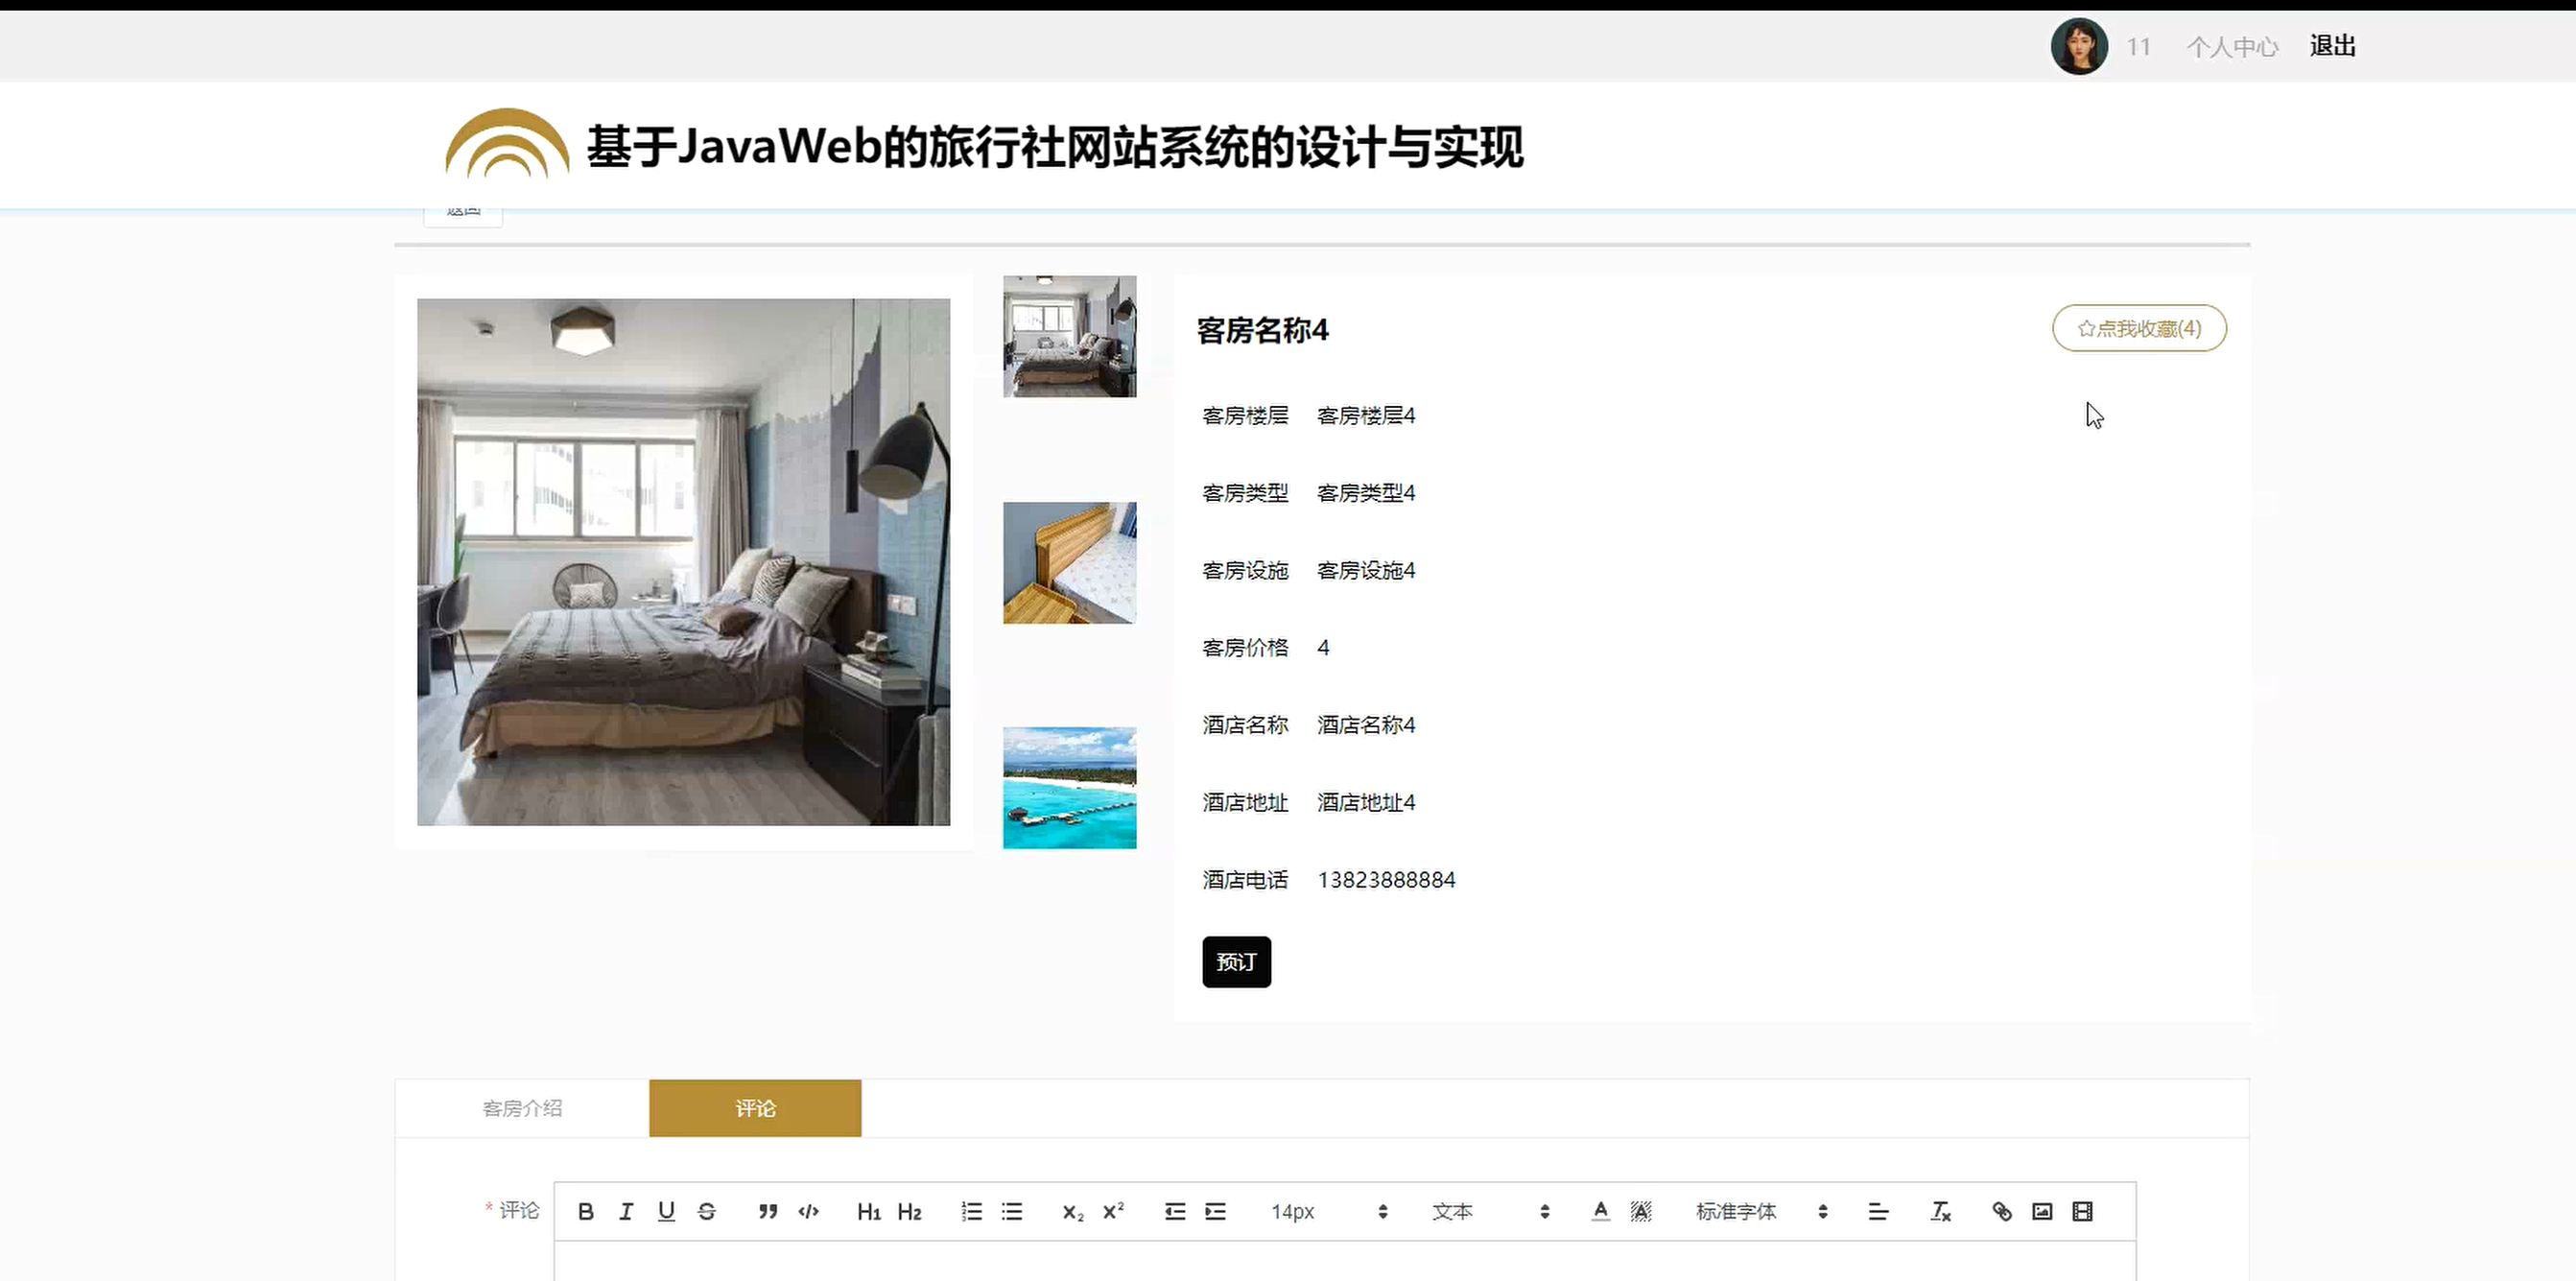Image resolution: width=2576 pixels, height=1281 pixels.
Task: Open the text alignment options
Action: coord(1878,1211)
